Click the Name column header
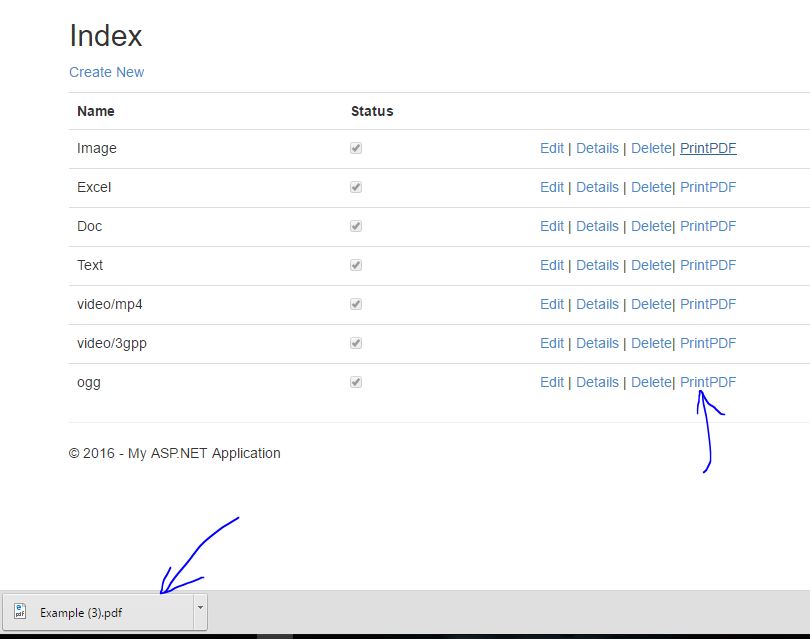This screenshot has height=639, width=810. click(95, 110)
